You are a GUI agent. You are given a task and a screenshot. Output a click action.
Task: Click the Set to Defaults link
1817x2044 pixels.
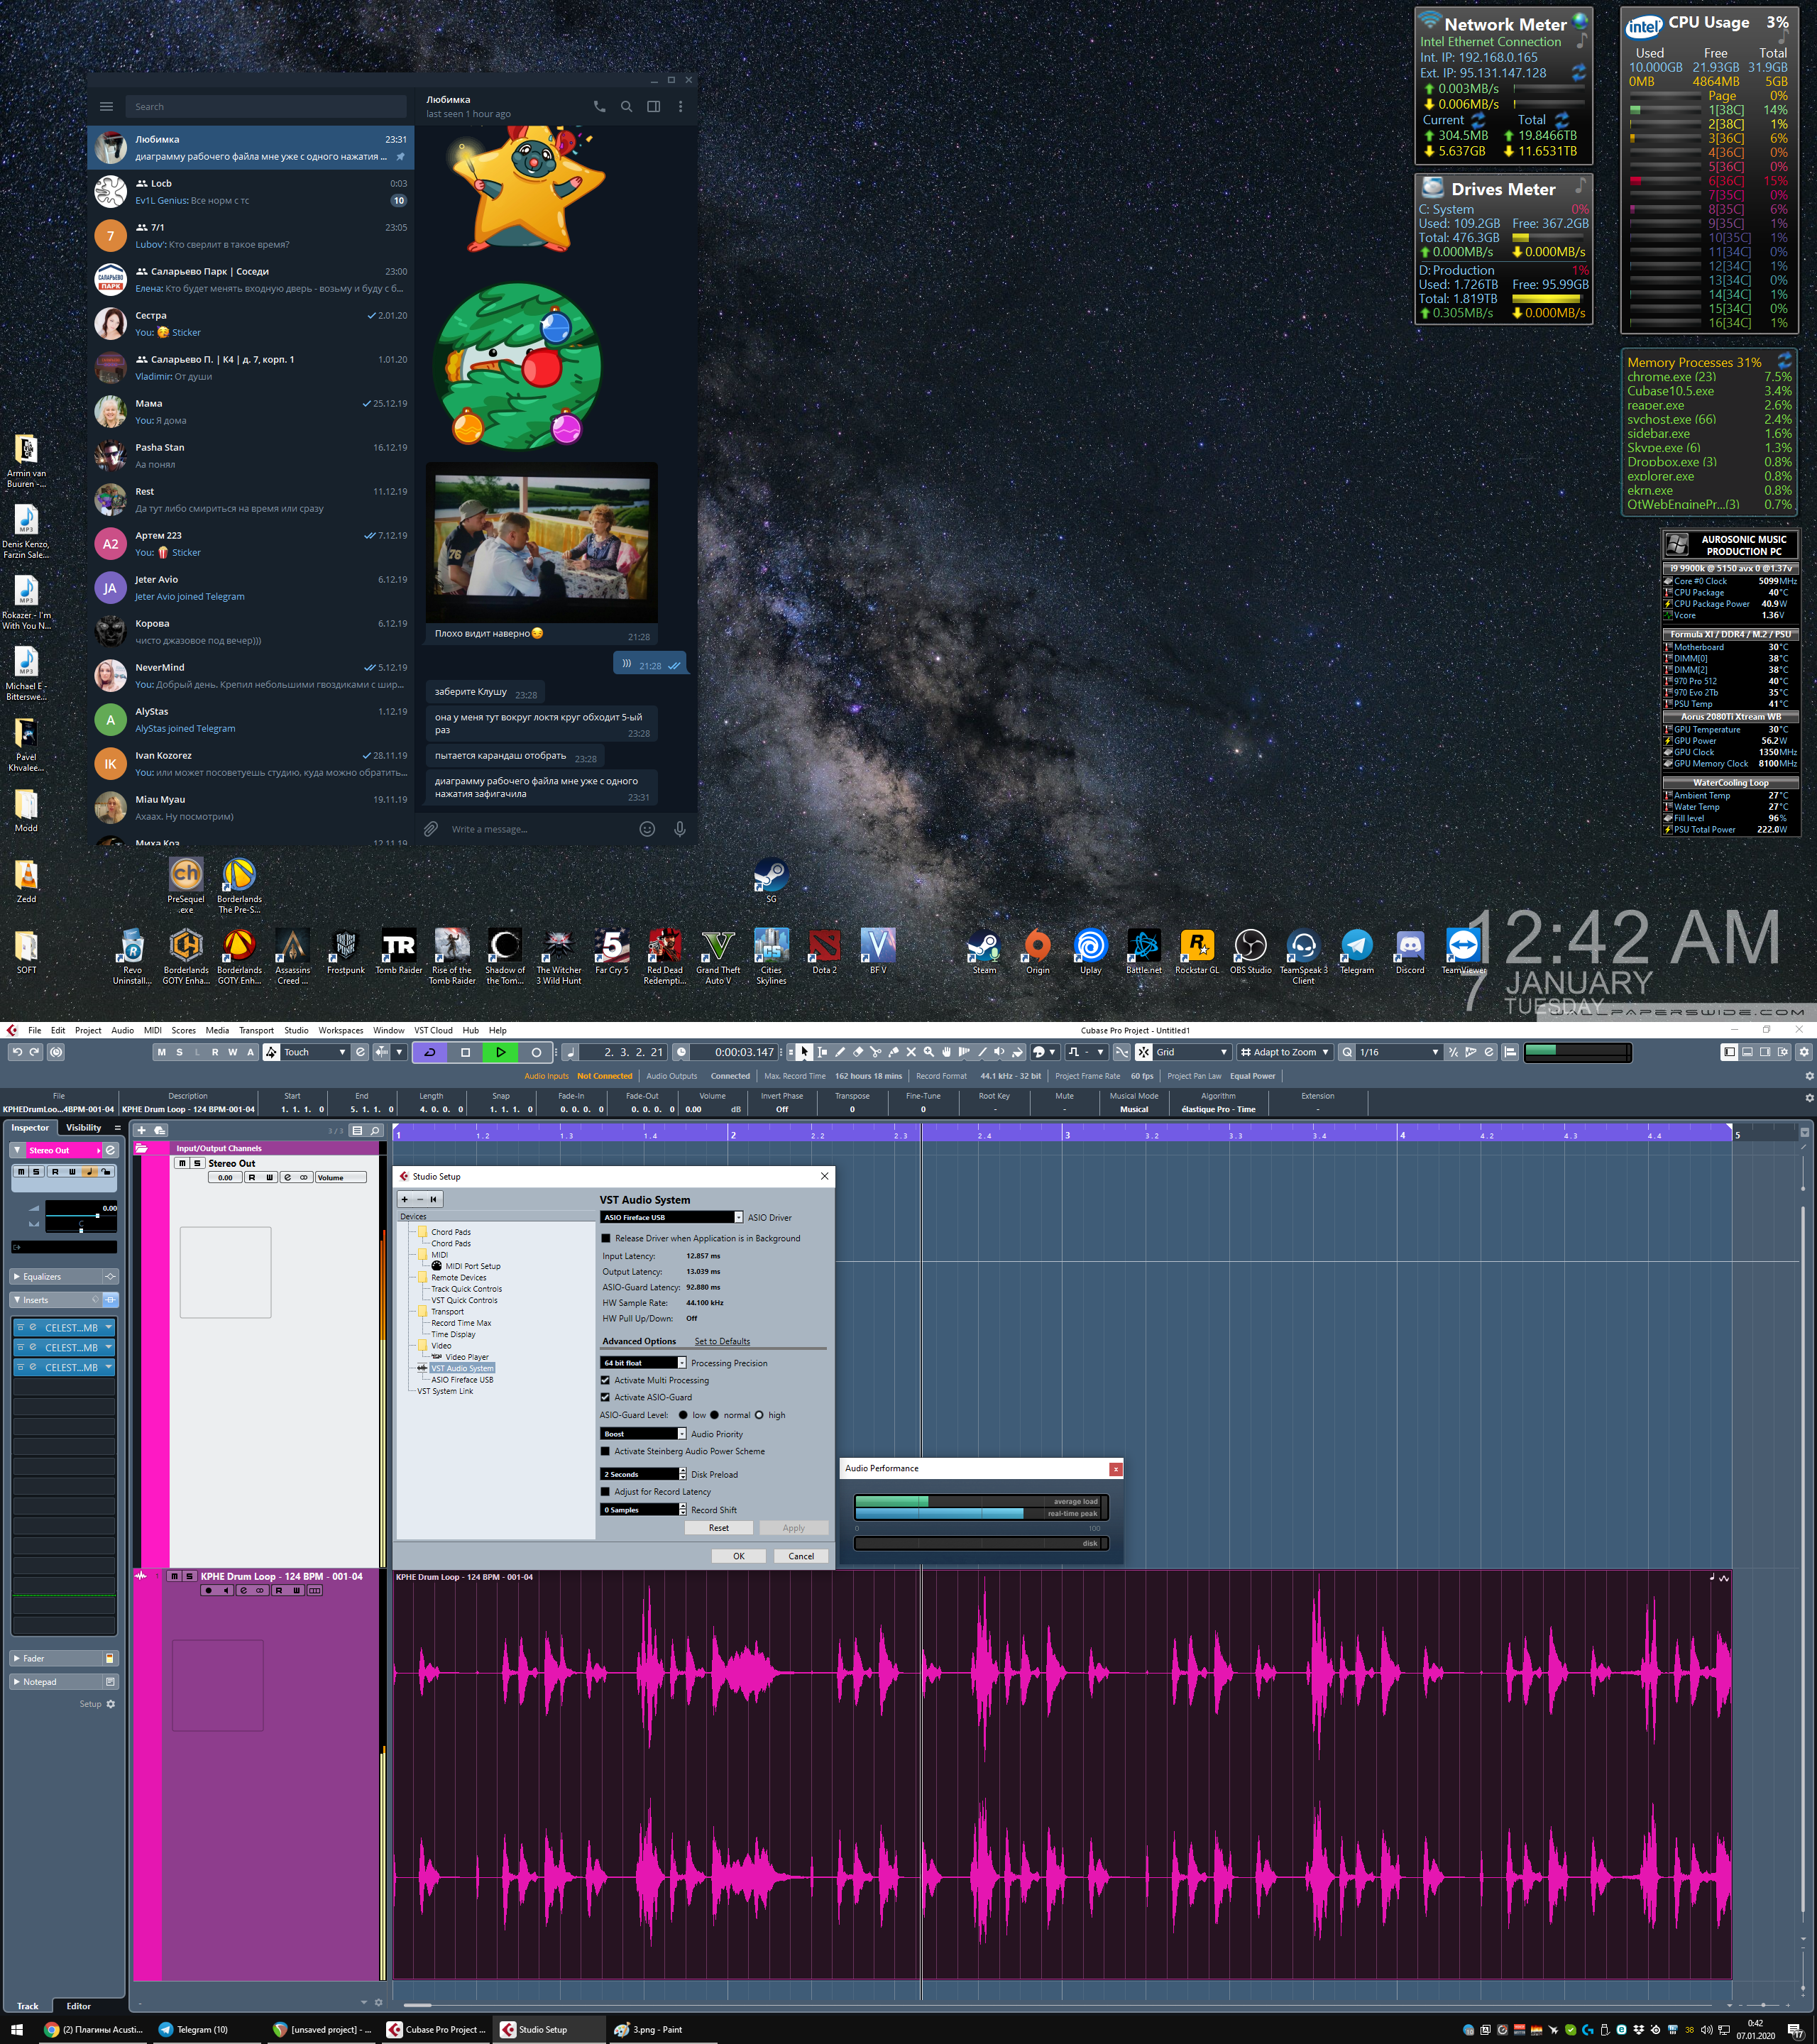coord(721,1341)
